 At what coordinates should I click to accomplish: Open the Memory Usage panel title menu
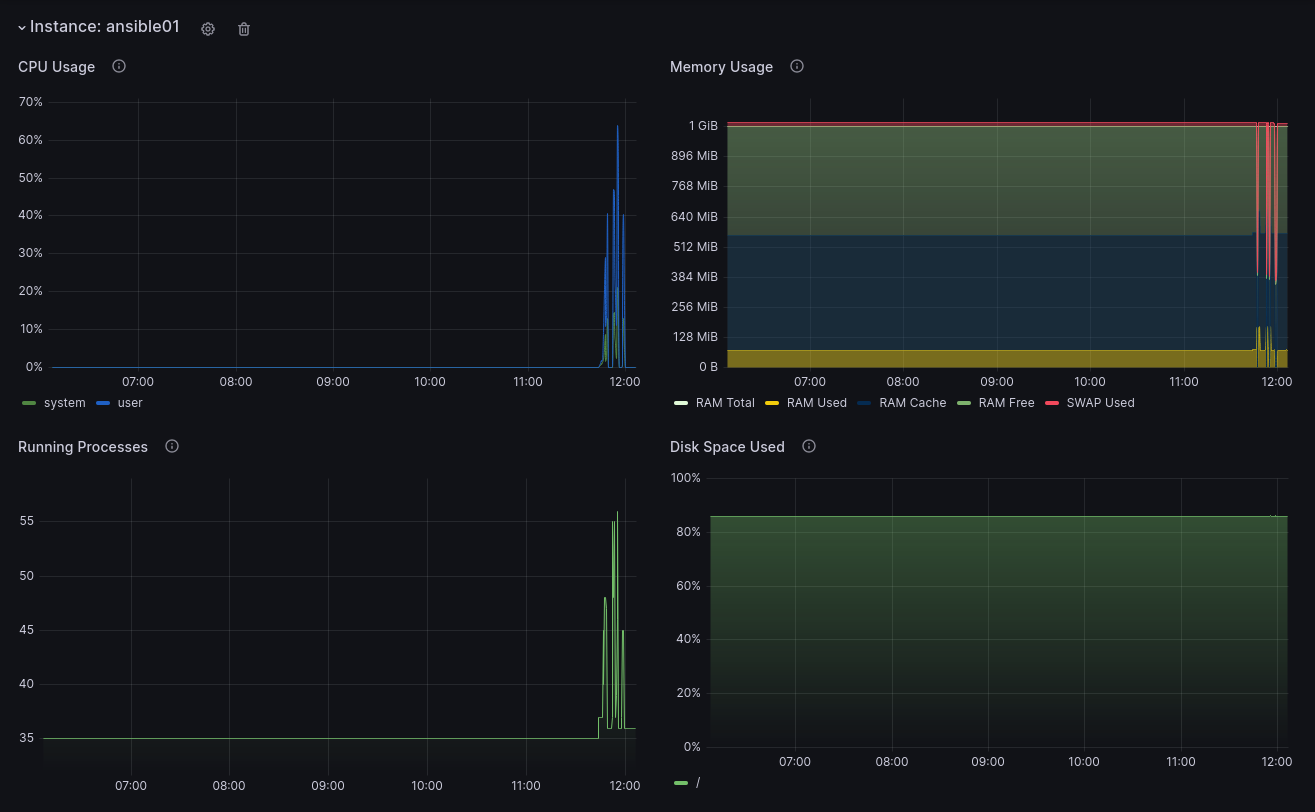721,66
